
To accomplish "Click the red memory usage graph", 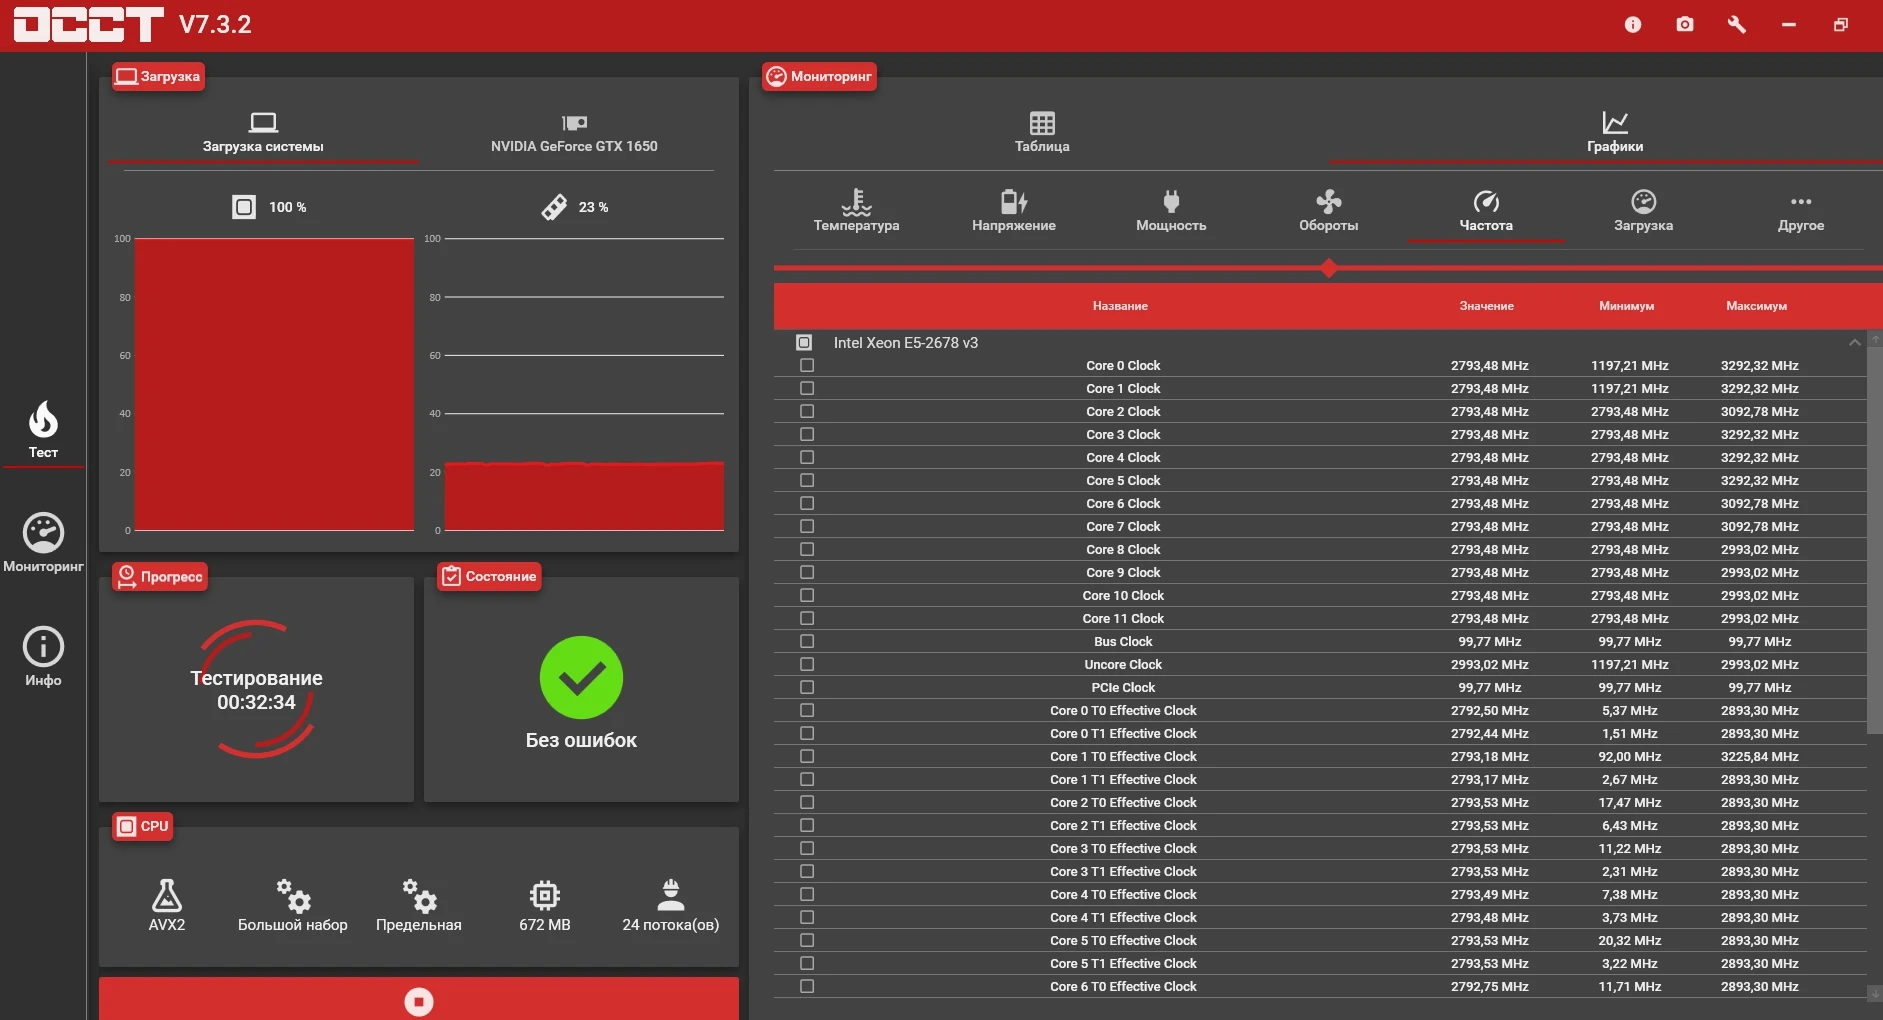I will pyautogui.click(x=584, y=496).
